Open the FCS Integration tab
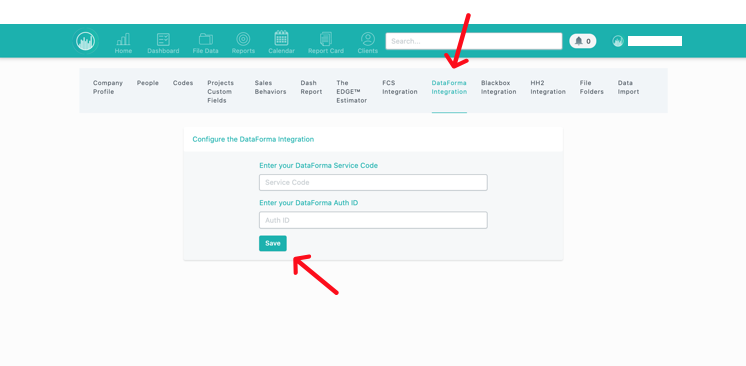 [x=400, y=87]
